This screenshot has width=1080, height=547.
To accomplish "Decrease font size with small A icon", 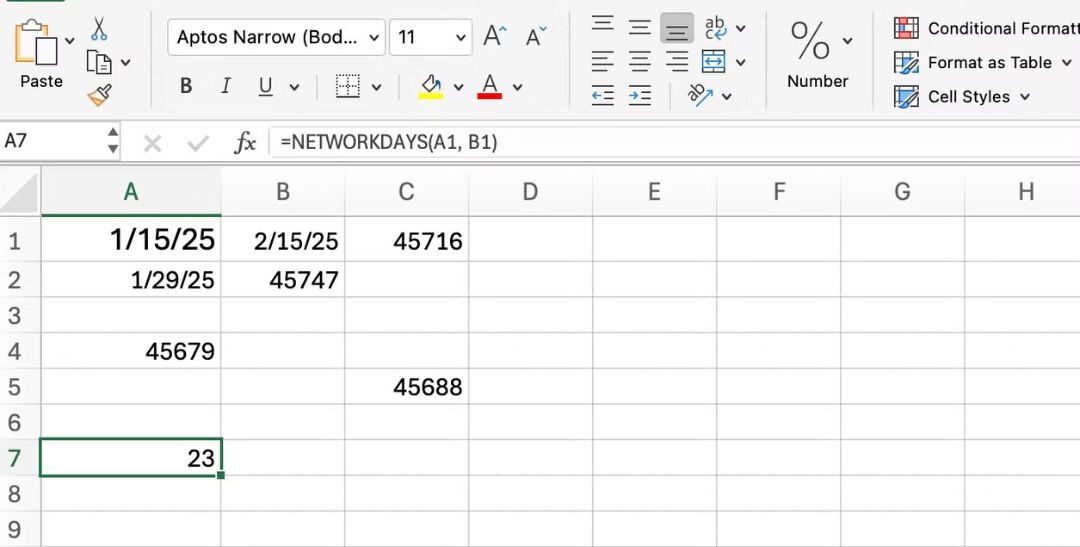I will [x=535, y=36].
